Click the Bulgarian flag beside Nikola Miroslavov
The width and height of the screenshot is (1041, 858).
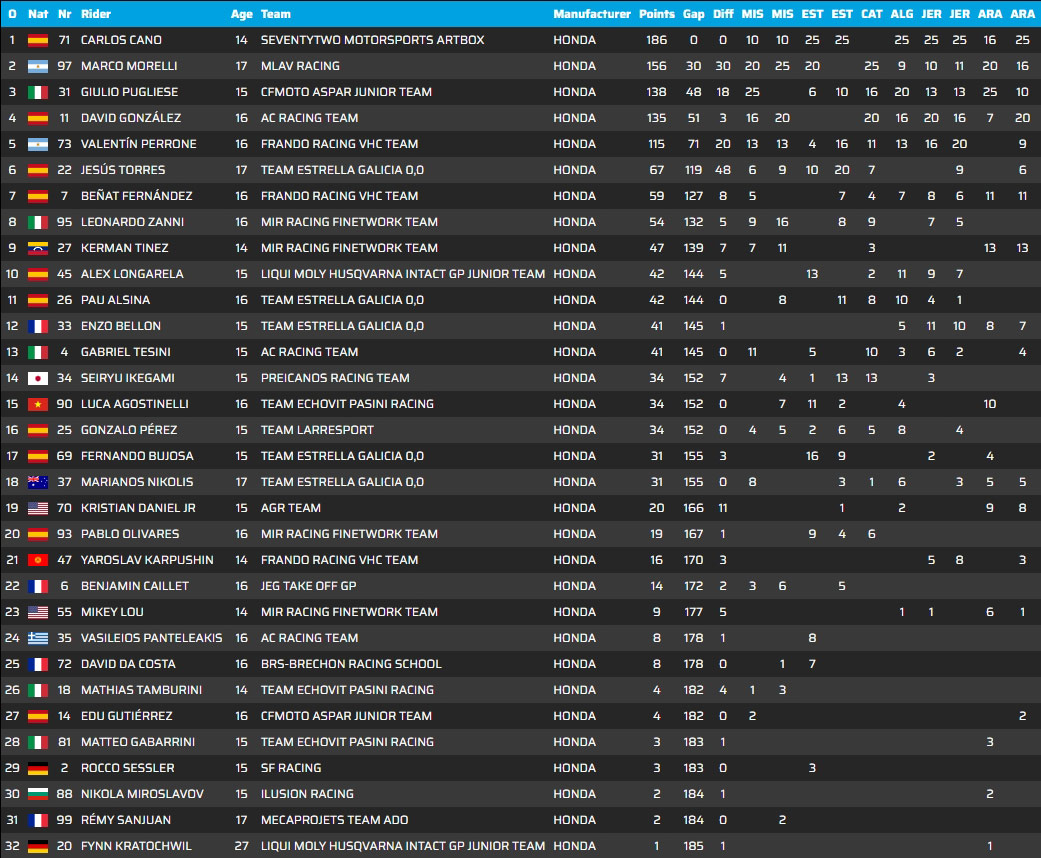click(38, 794)
